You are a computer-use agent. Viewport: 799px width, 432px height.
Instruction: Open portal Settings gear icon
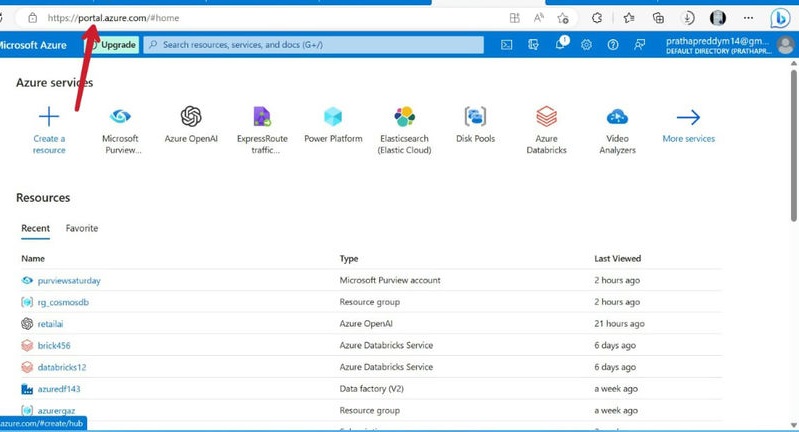point(587,45)
